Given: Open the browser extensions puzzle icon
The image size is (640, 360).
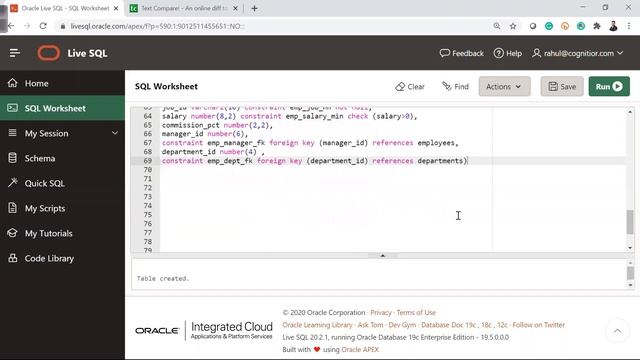Looking at the screenshot, I should 597,26.
